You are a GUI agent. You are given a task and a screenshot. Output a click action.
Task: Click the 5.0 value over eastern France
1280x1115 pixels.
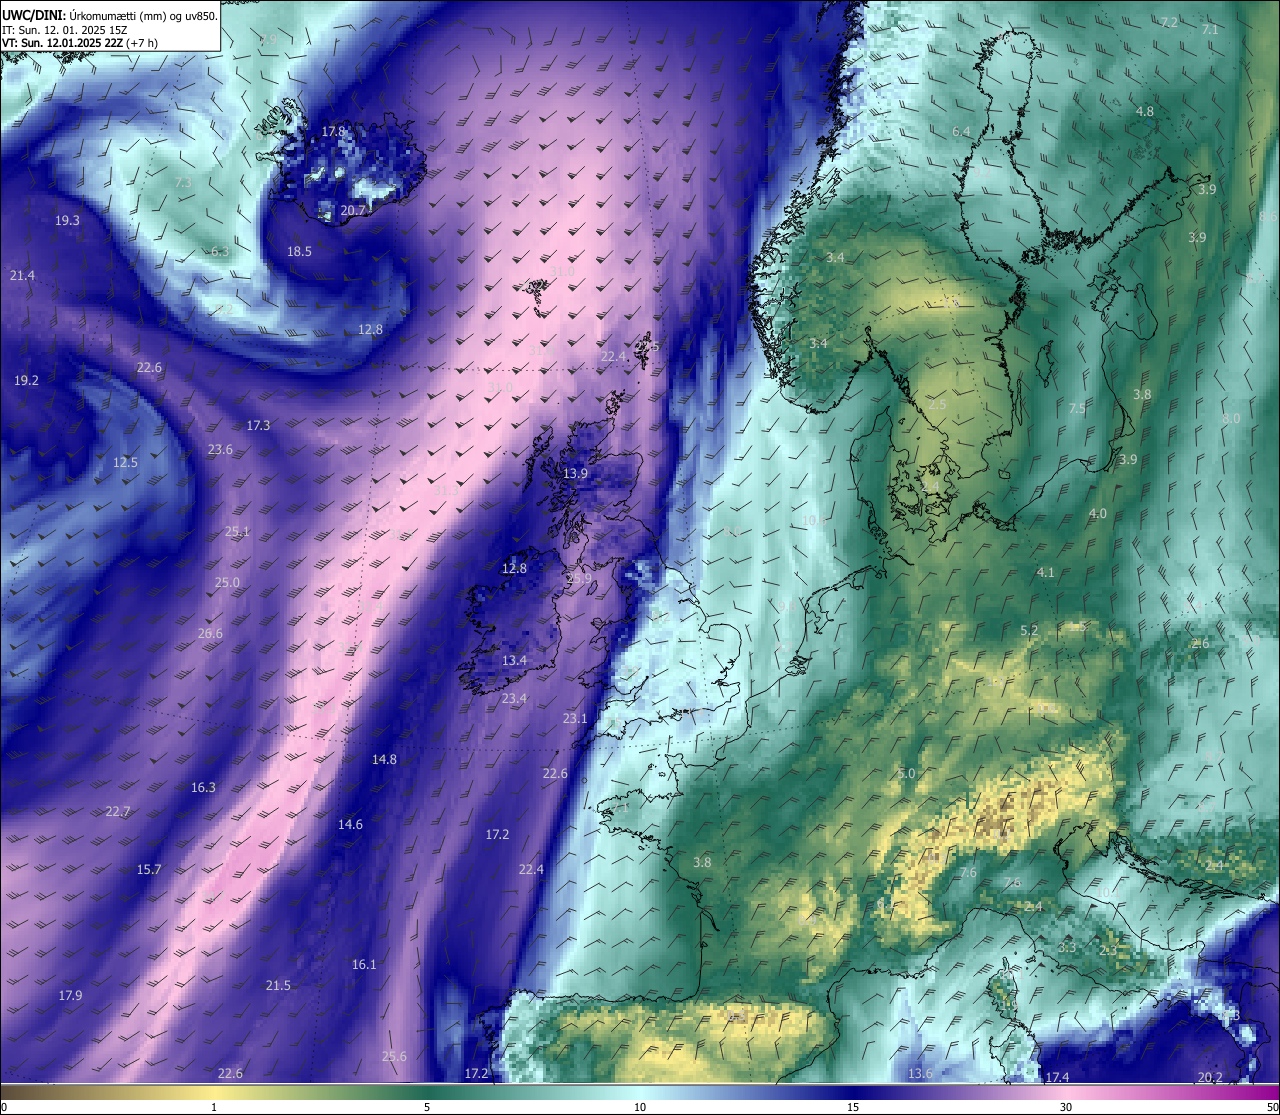pyautogui.click(x=907, y=774)
